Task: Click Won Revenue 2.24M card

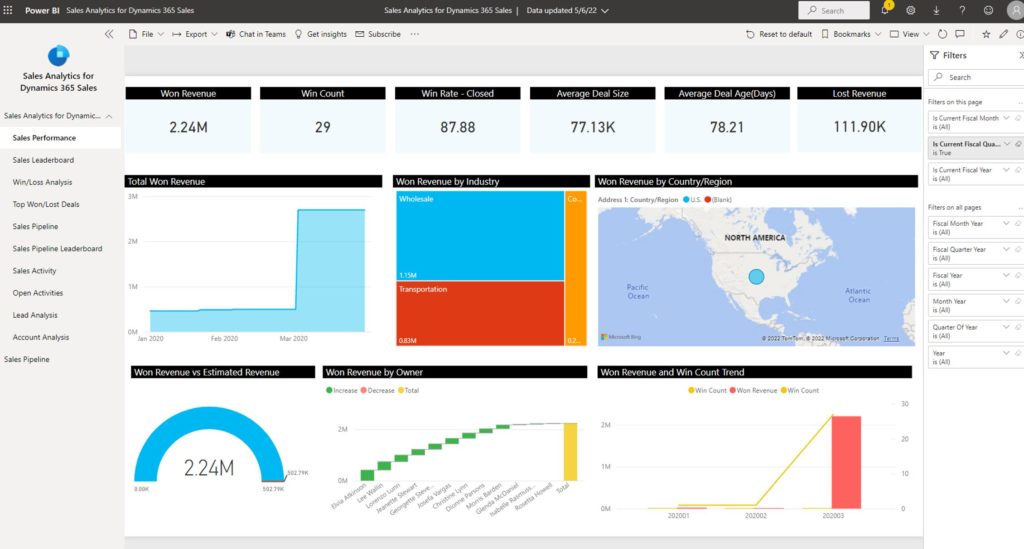Action: point(188,120)
